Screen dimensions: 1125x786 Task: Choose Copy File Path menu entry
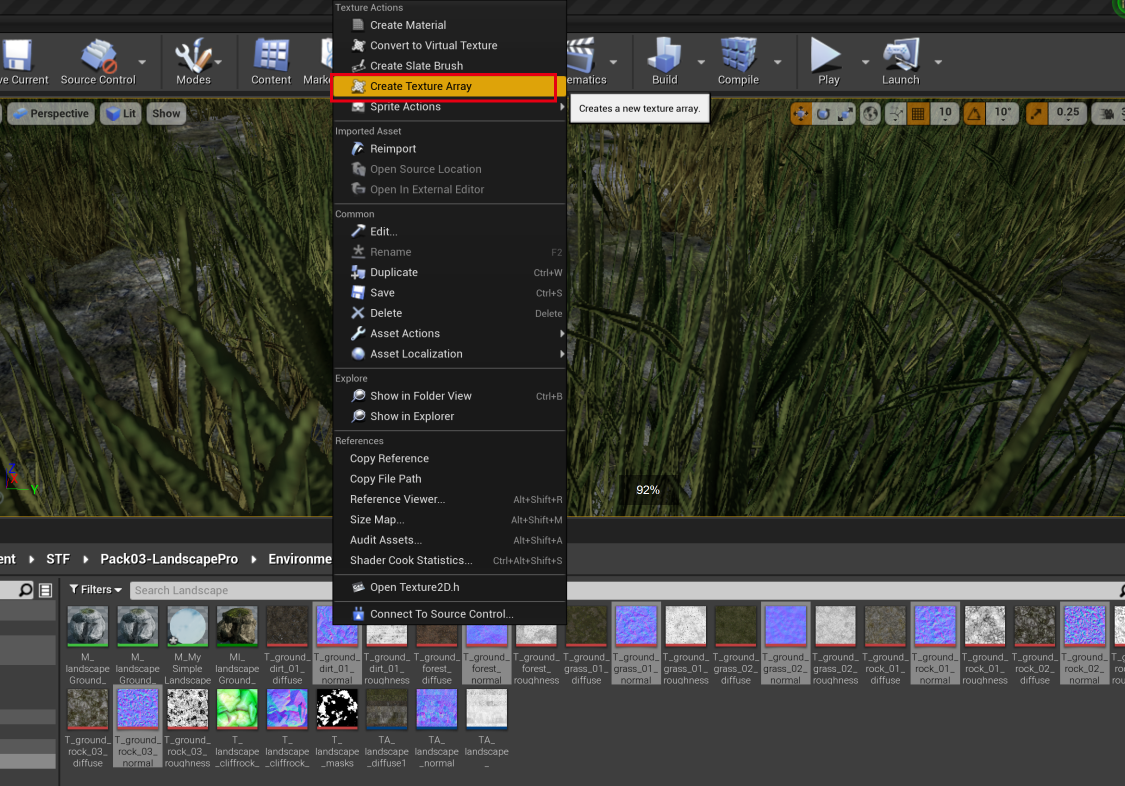tap(450, 479)
